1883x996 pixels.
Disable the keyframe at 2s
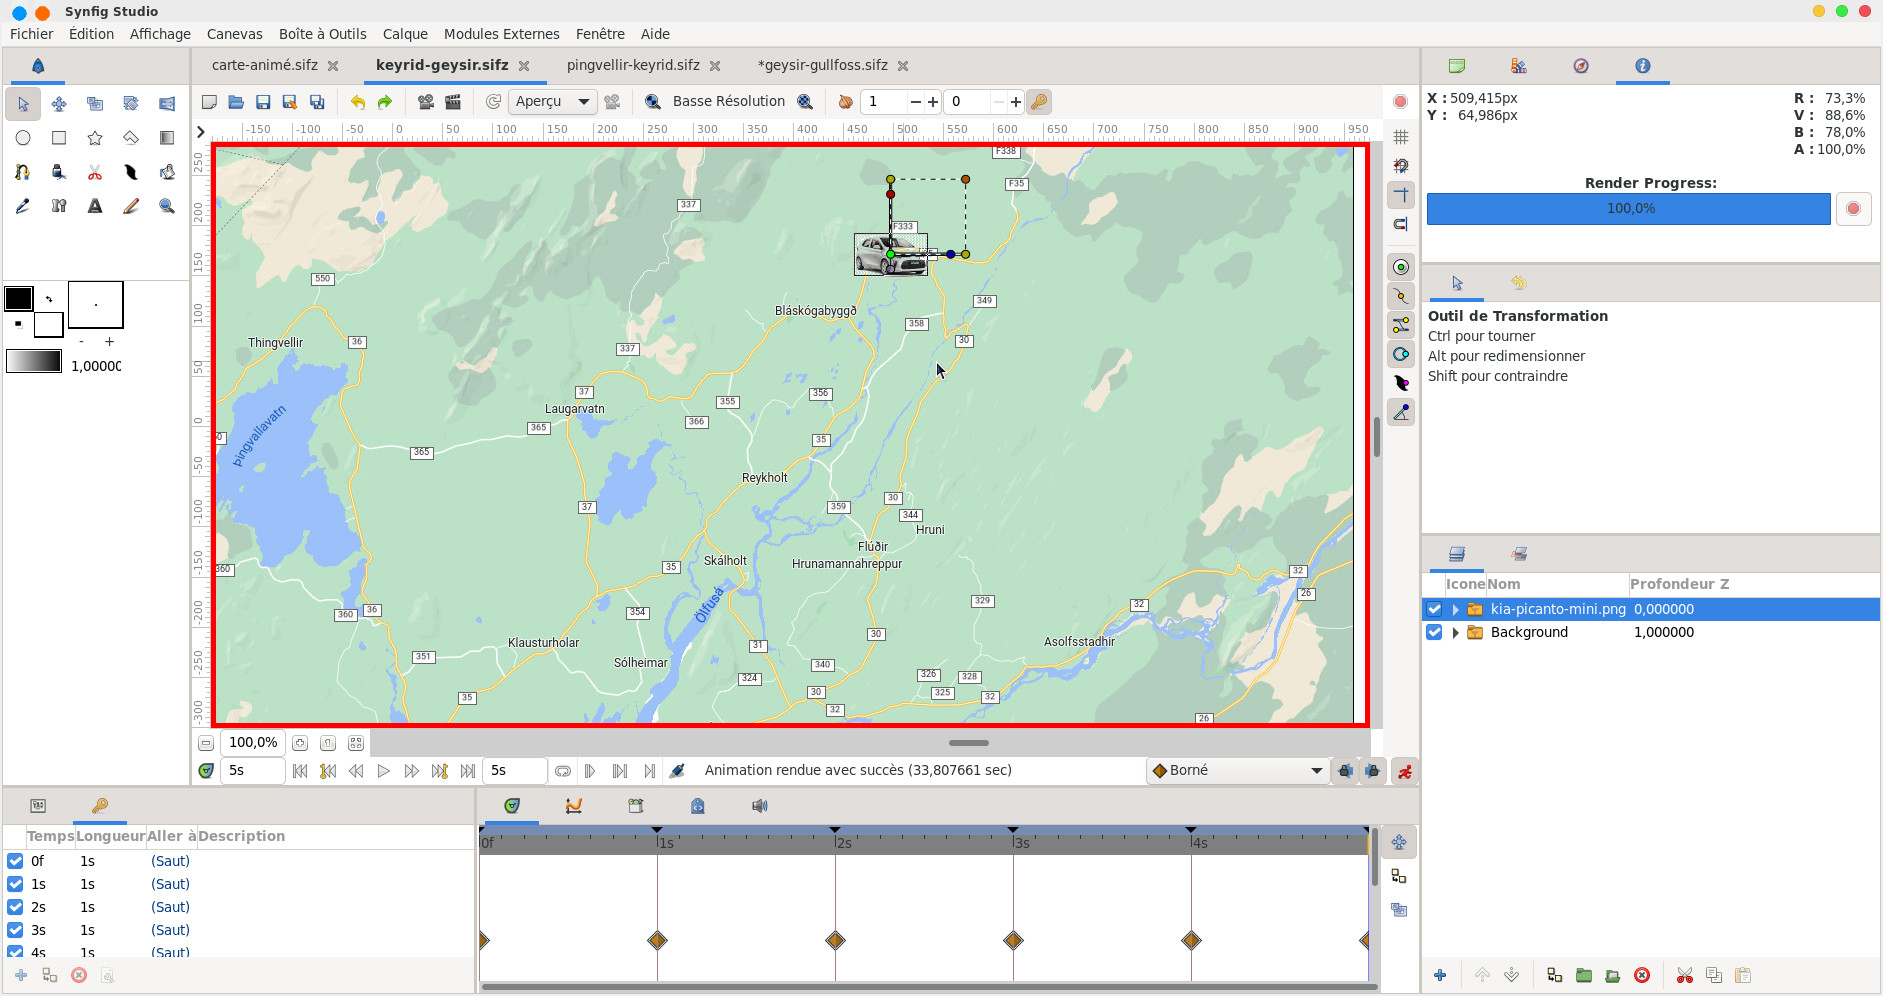pyautogui.click(x=15, y=907)
